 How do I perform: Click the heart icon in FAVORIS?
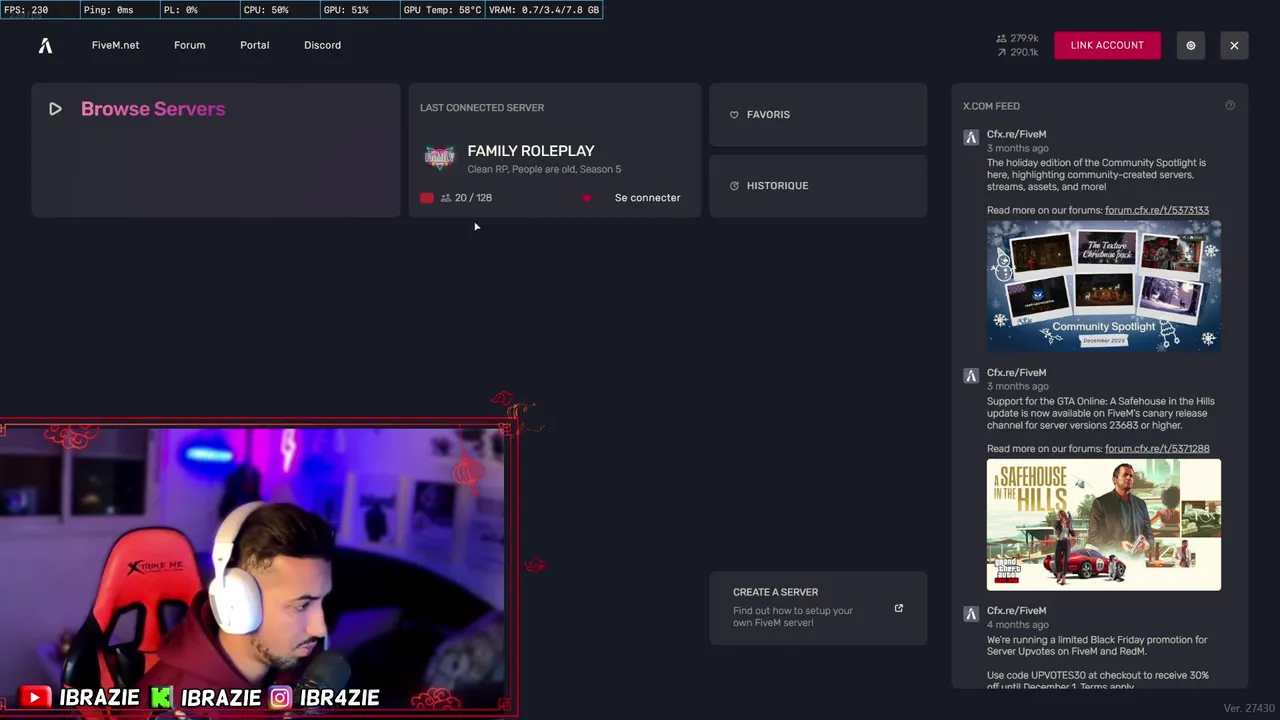pyautogui.click(x=734, y=115)
